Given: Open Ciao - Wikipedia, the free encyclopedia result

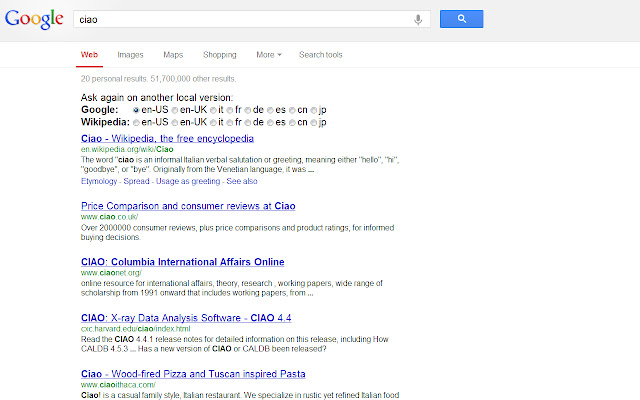Looking at the screenshot, I should point(167,139).
